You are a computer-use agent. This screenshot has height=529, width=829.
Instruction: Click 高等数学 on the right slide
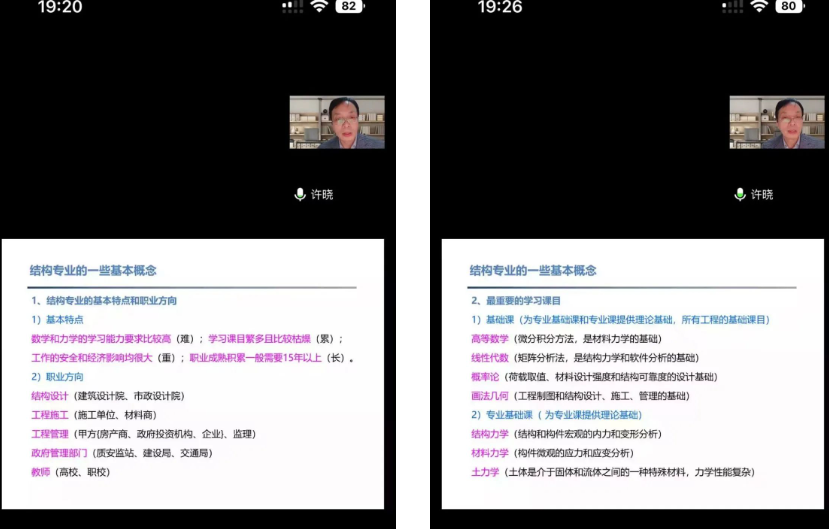pos(490,339)
